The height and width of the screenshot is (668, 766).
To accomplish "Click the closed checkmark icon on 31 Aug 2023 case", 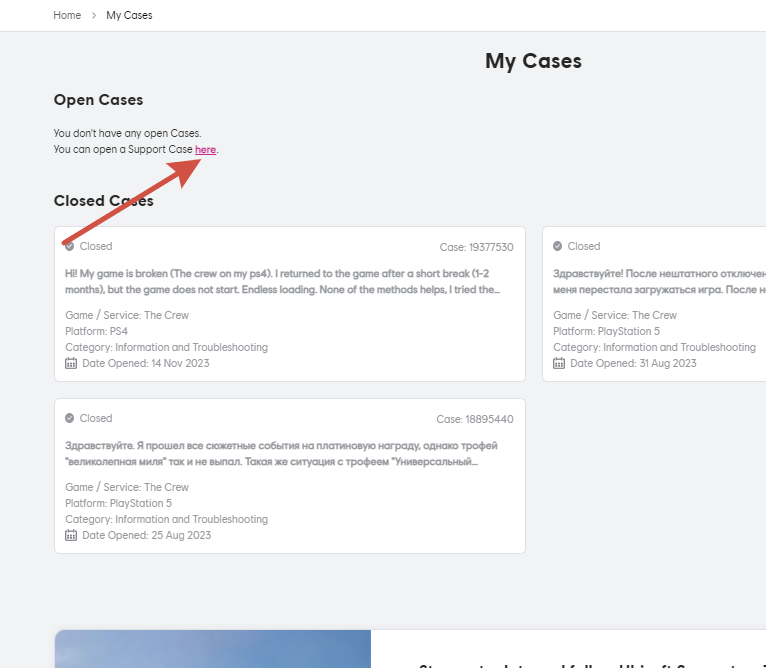I will tap(557, 246).
